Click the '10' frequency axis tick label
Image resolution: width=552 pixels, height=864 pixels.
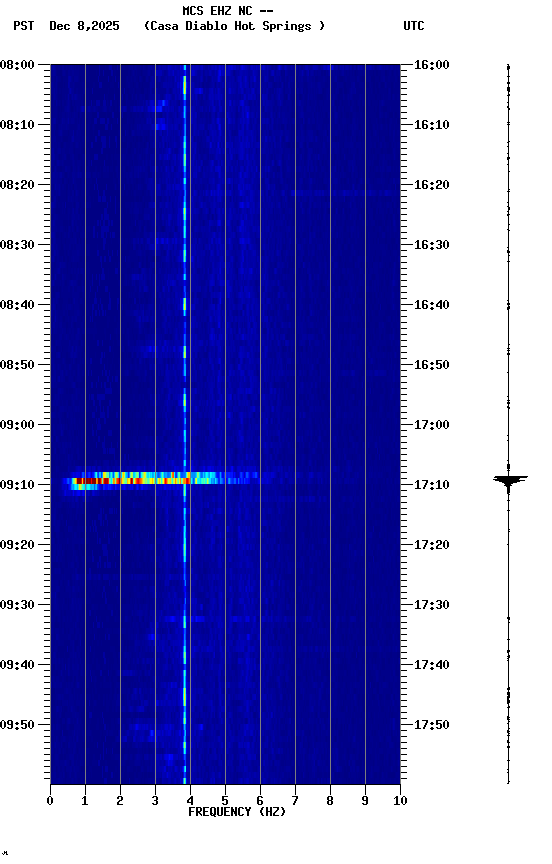pos(400,801)
